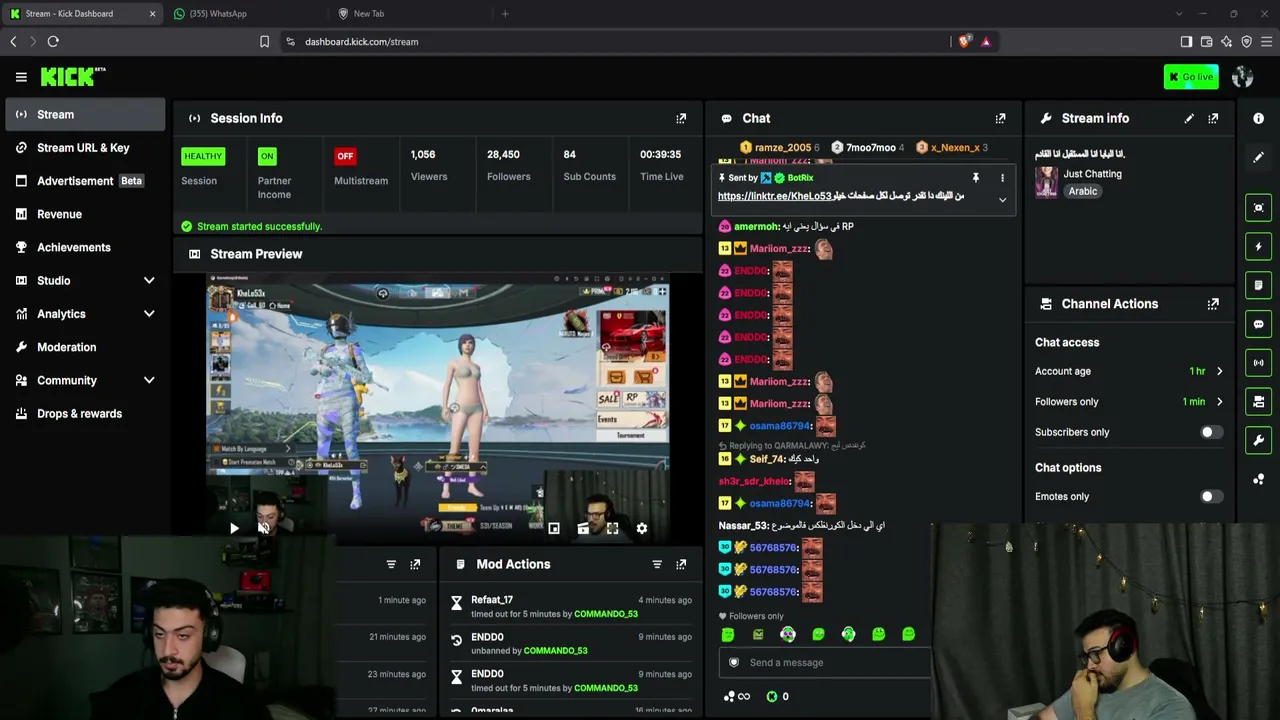Image resolution: width=1280 pixels, height=720 pixels.
Task: Pop out the Session Info panel
Action: 681,118
